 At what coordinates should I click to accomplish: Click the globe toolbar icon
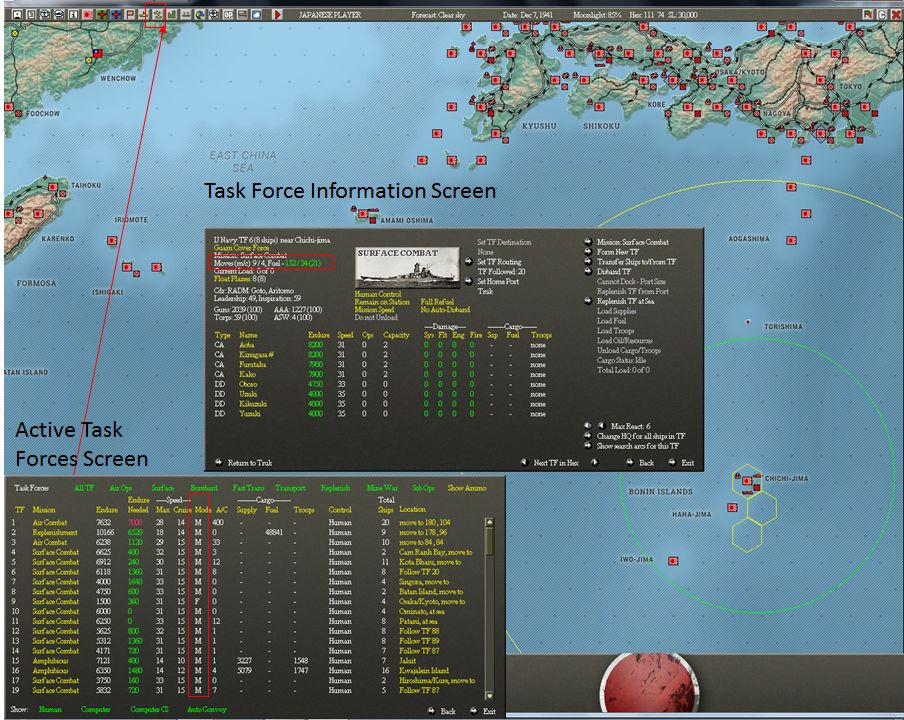[x=200, y=14]
